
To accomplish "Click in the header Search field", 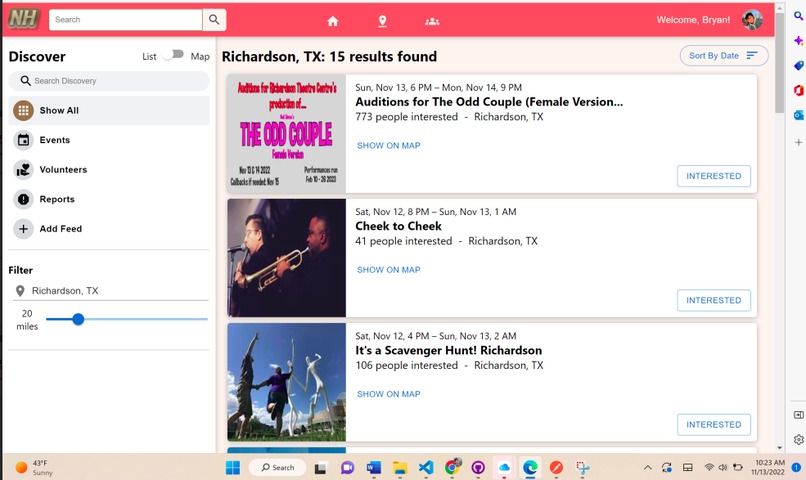I will tap(125, 20).
